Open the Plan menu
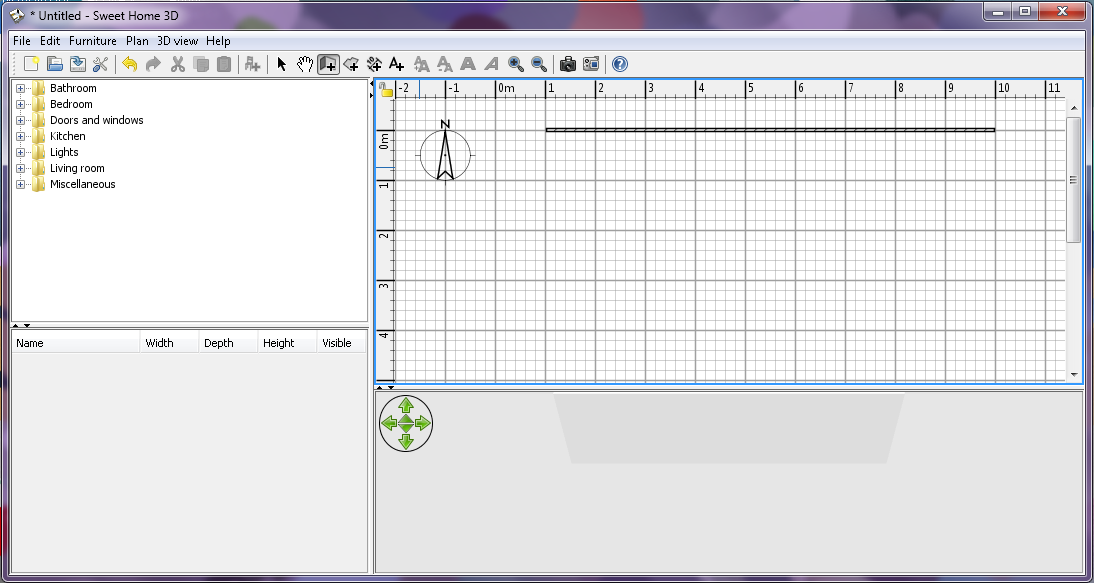The height and width of the screenshot is (583, 1094). (x=137, y=41)
